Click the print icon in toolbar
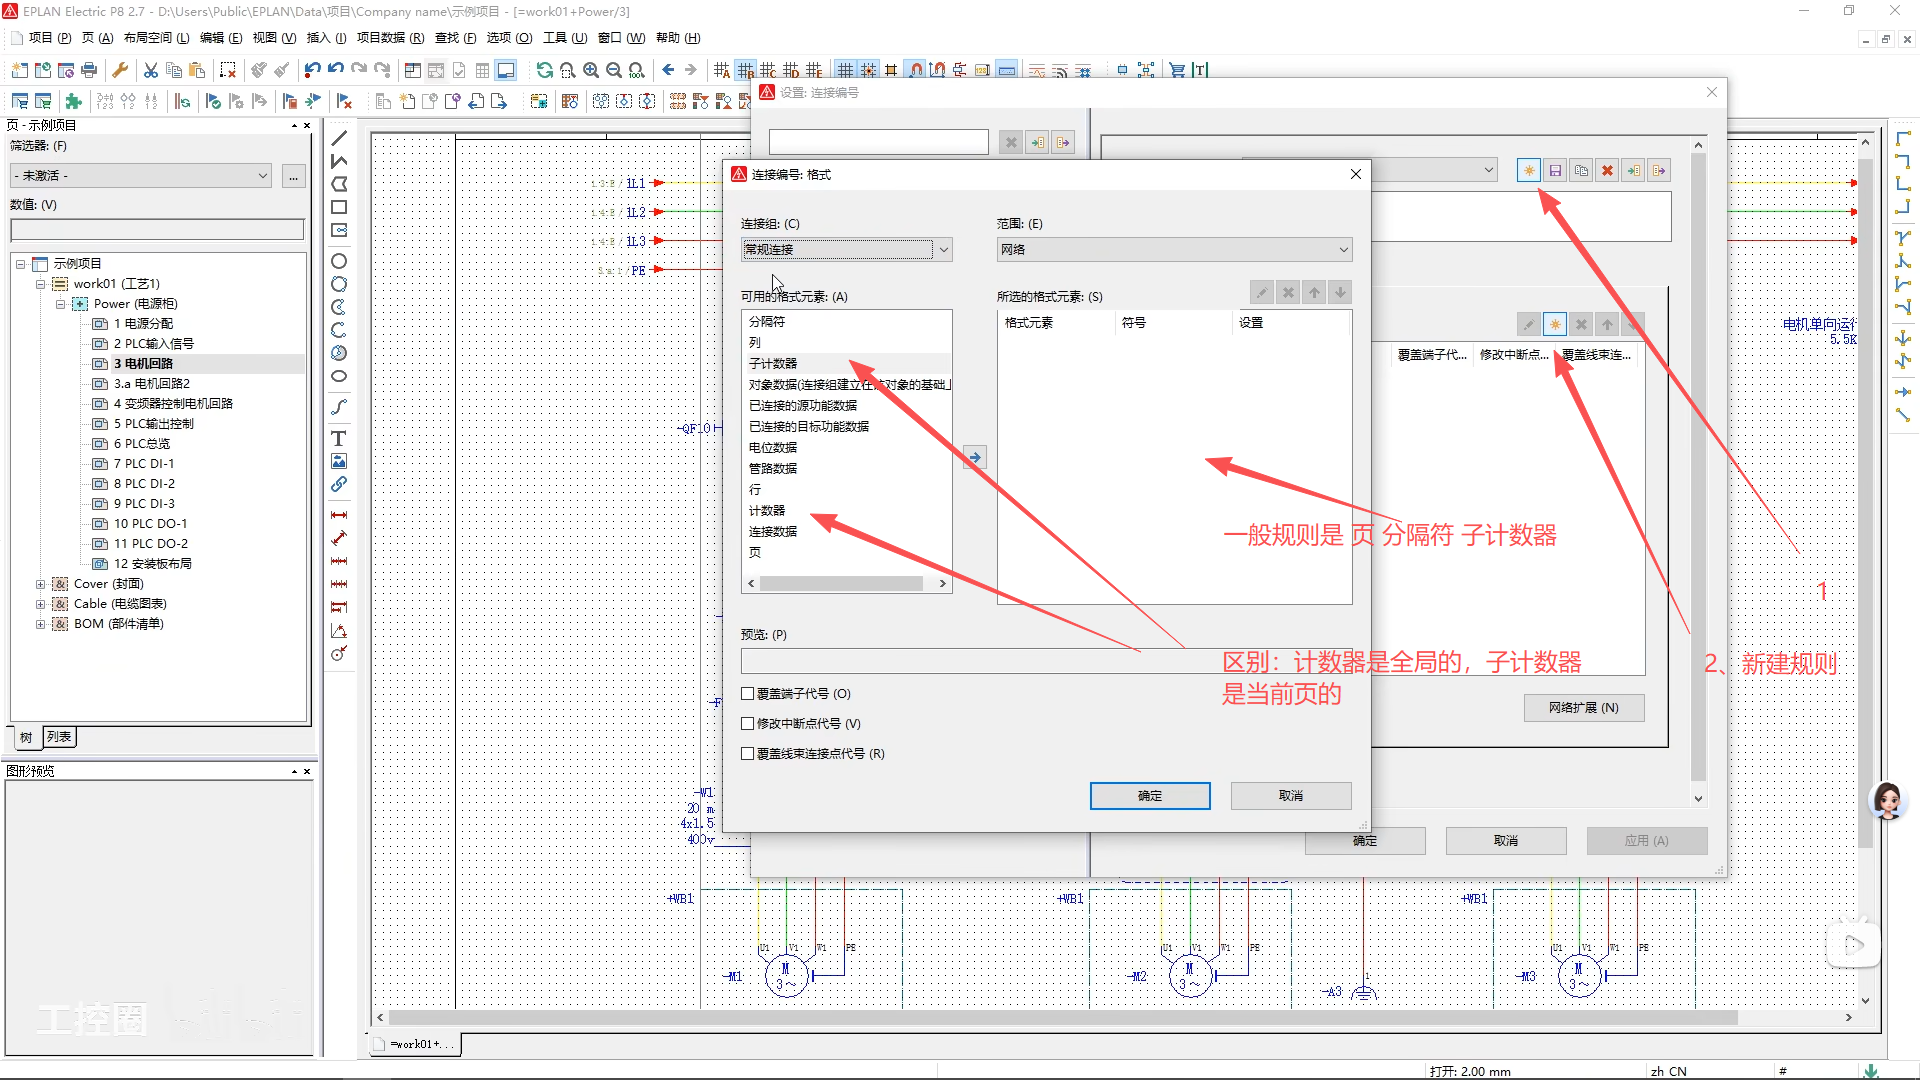1920x1080 pixels. point(89,70)
